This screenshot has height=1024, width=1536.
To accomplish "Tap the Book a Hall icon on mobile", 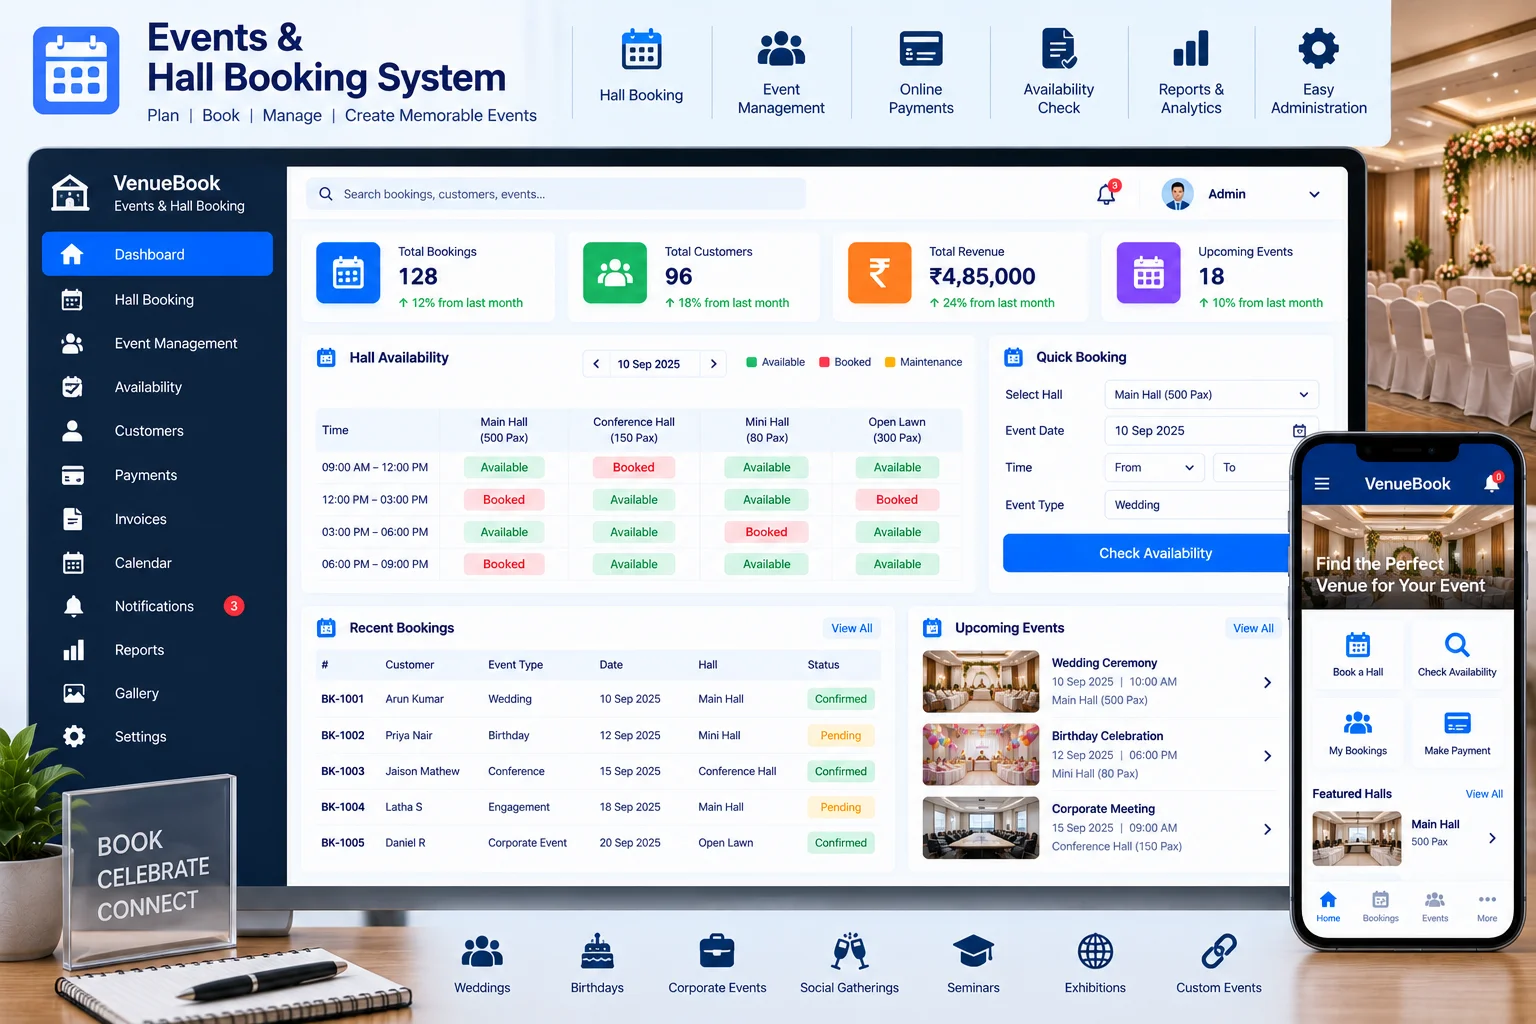I will click(1358, 645).
